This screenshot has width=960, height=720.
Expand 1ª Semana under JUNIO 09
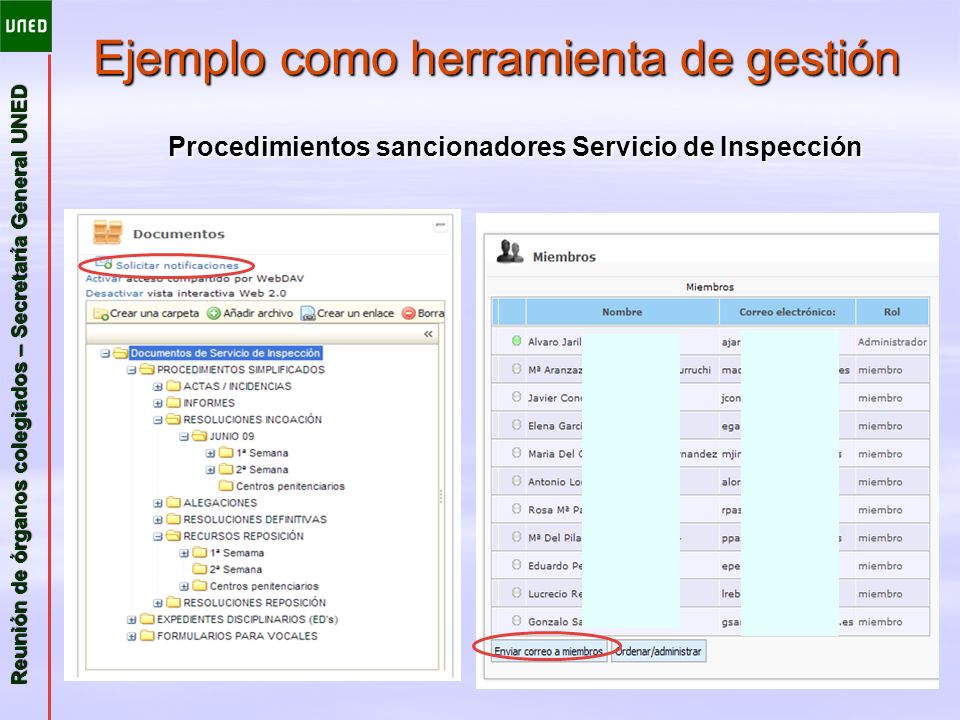pyautogui.click(x=210, y=453)
